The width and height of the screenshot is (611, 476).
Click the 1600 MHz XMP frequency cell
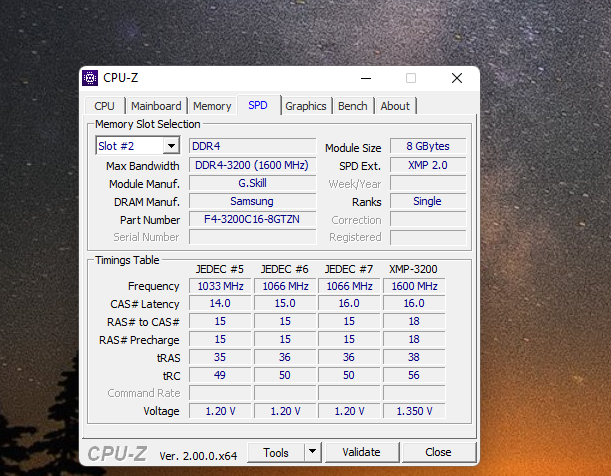414,286
